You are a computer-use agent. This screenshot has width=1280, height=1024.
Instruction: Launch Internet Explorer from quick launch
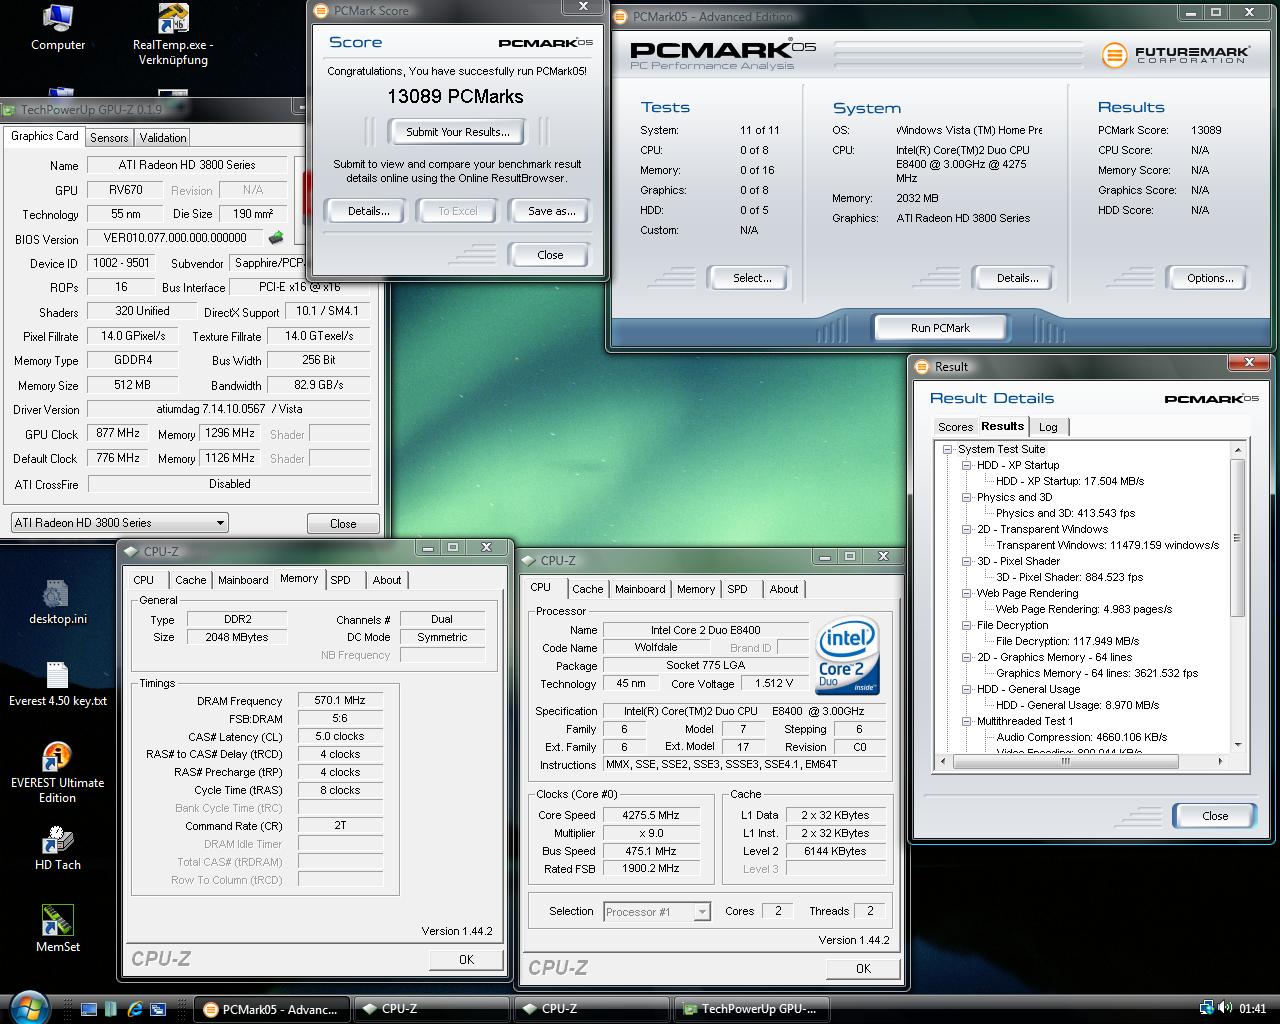pyautogui.click(x=133, y=1009)
